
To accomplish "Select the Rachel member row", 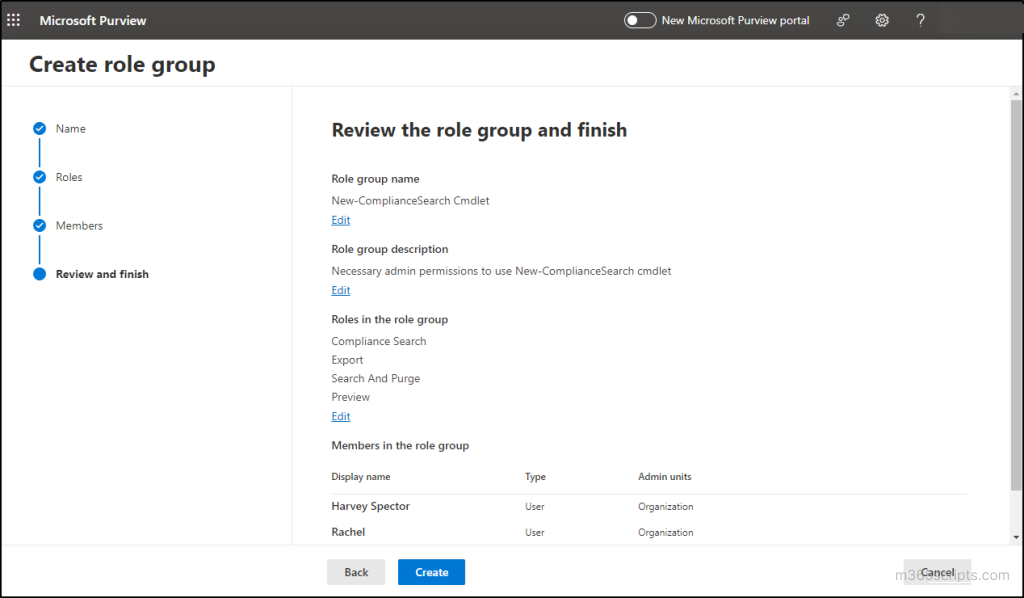I will [348, 531].
